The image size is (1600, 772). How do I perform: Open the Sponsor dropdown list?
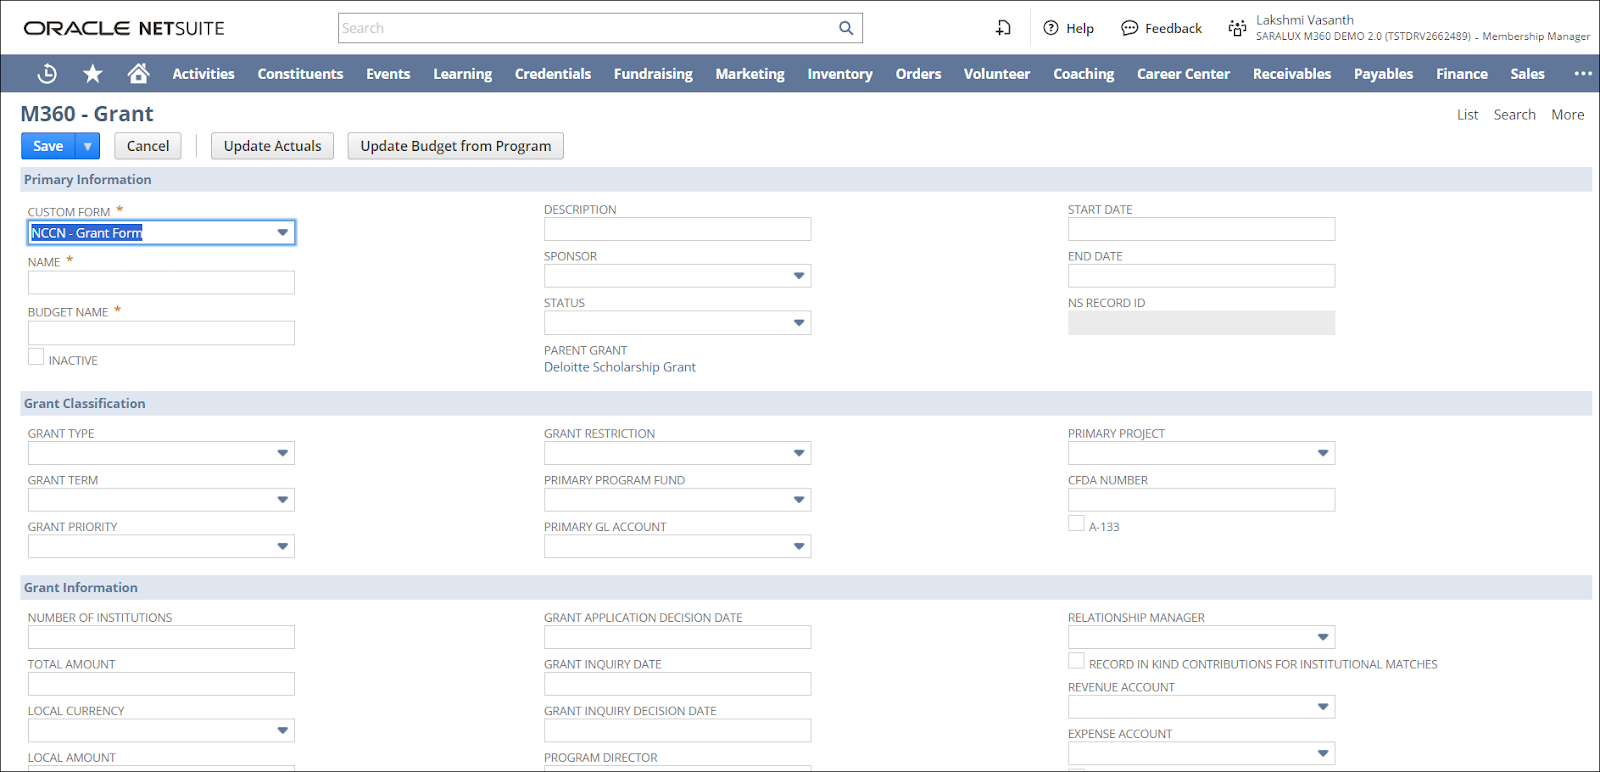coord(799,276)
